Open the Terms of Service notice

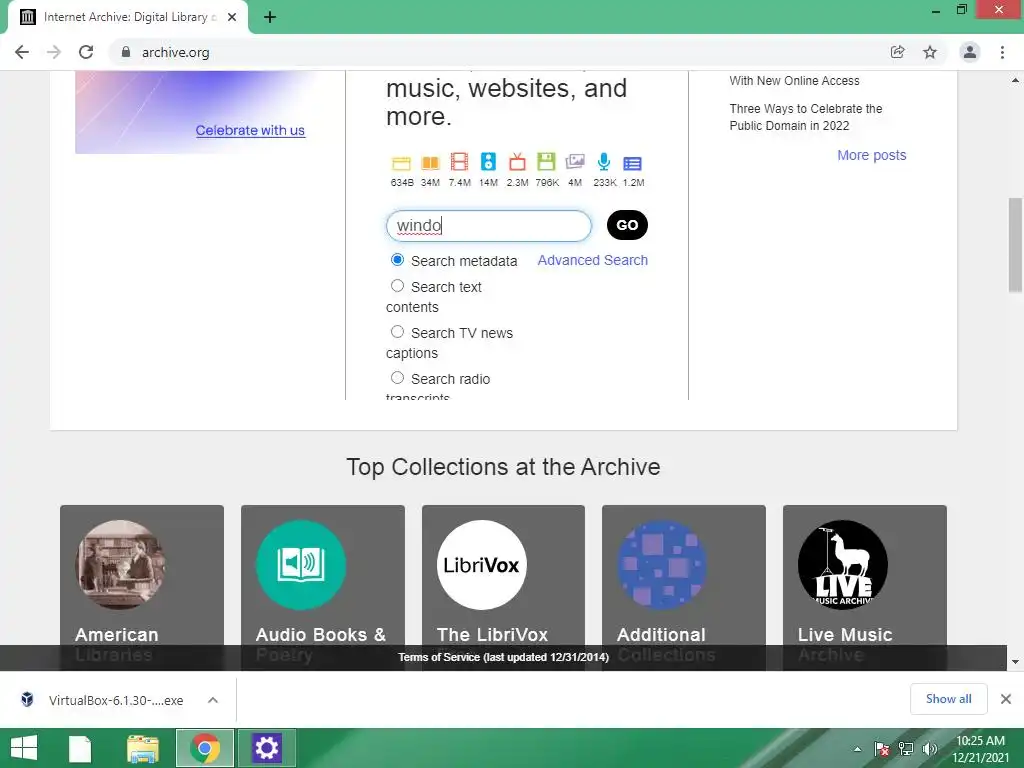504,657
